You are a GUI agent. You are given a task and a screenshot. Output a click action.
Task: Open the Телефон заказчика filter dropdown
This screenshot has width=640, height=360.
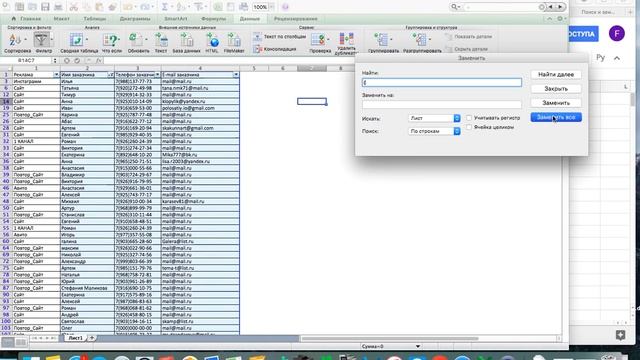(158, 75)
